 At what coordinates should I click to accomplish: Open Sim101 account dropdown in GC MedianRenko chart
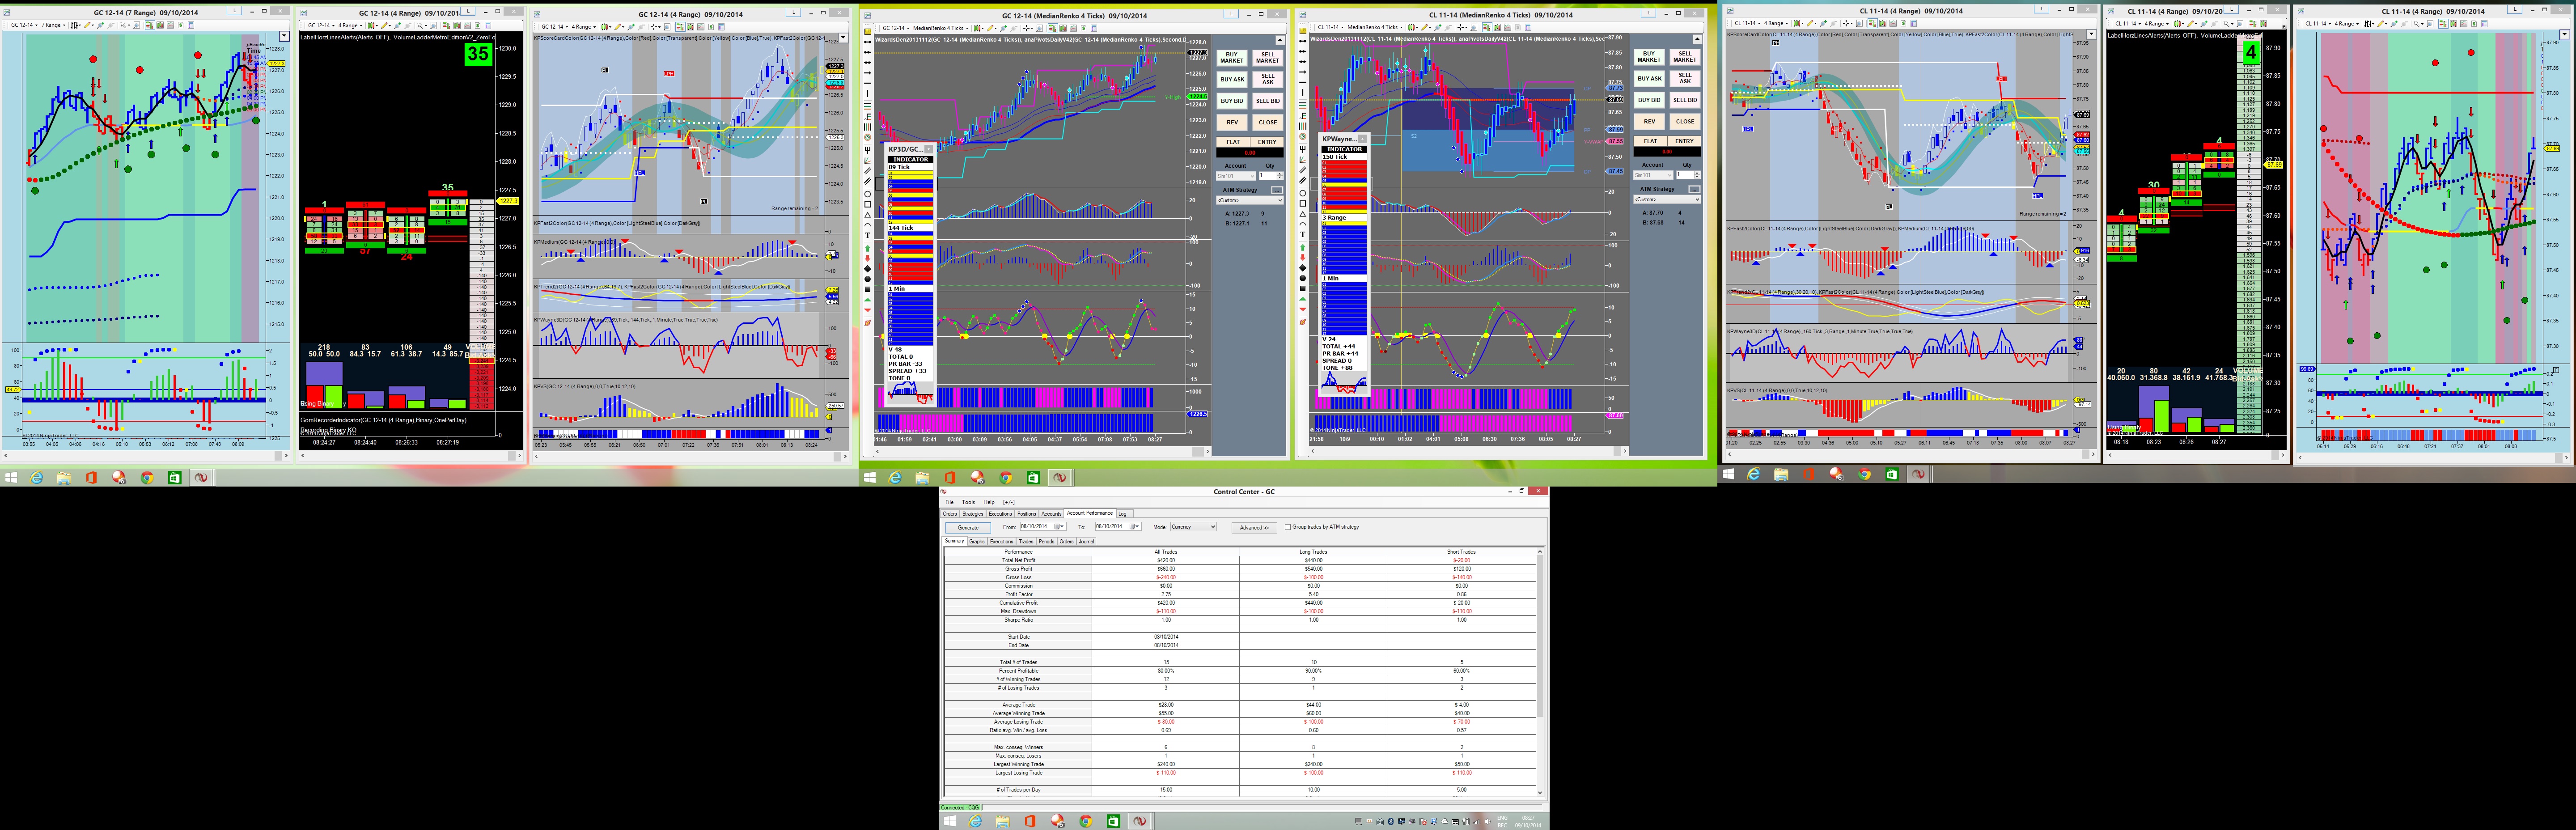pyautogui.click(x=1236, y=176)
